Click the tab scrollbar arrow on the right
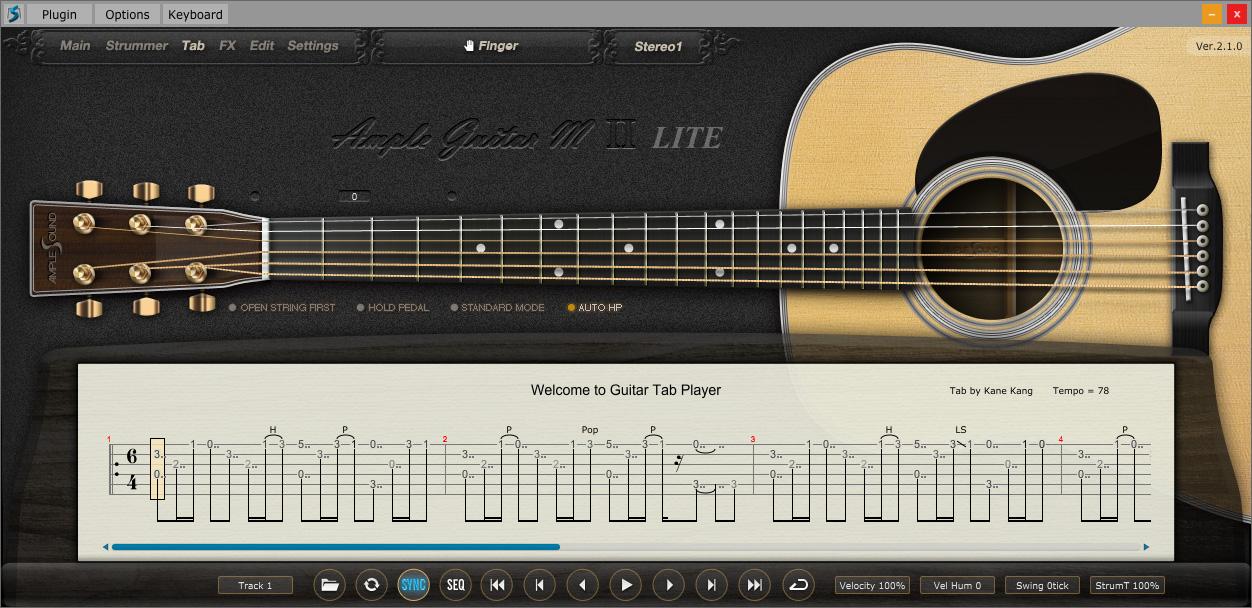Viewport: 1252px width, 608px height. pos(1145,546)
